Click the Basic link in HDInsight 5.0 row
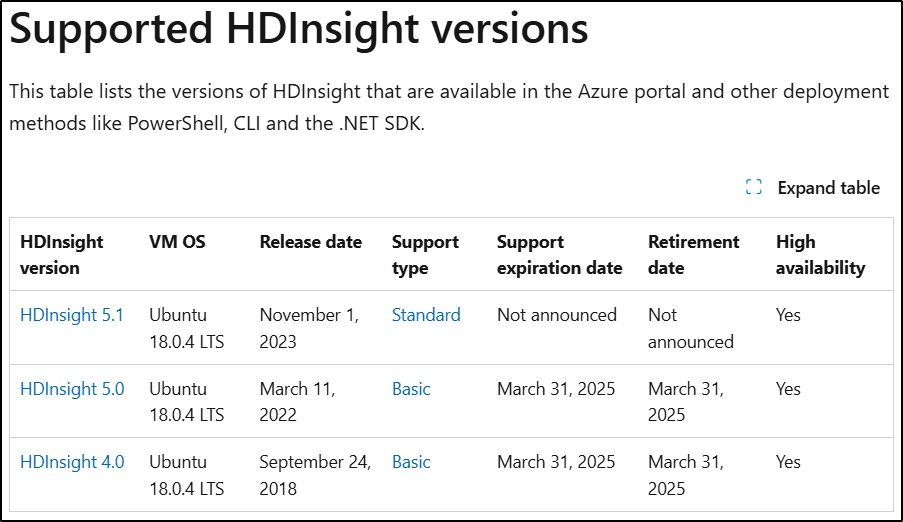Screen dimensions: 903x522 [411, 389]
